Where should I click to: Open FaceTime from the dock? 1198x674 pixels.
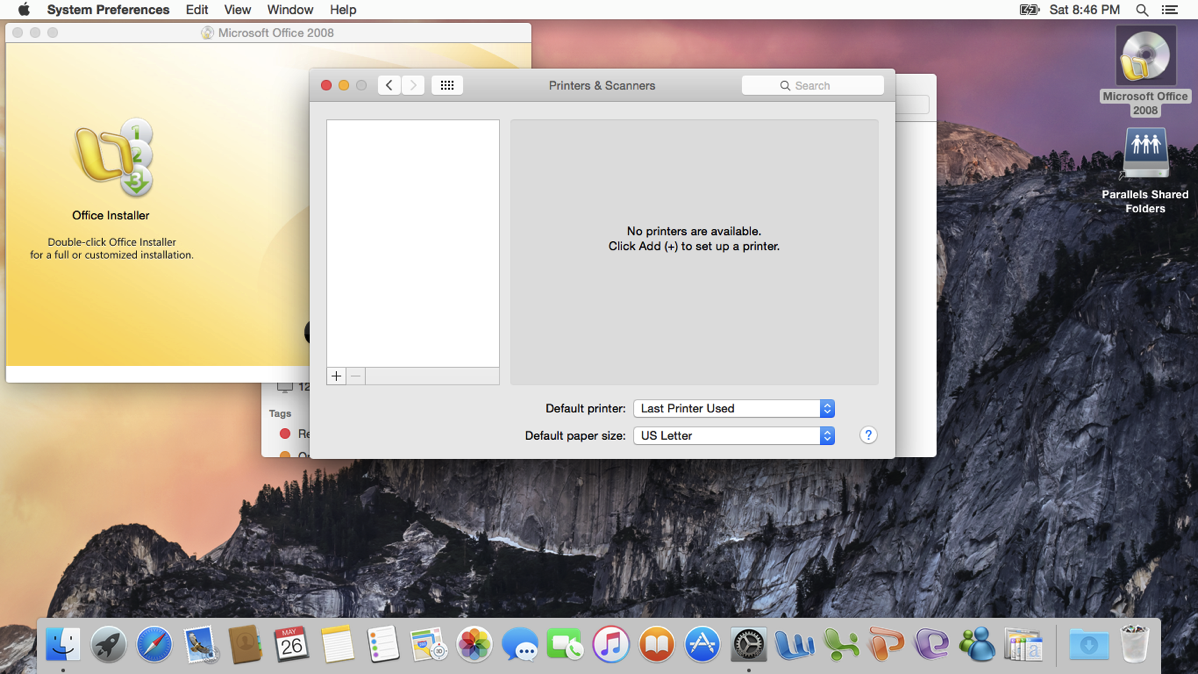pos(565,644)
